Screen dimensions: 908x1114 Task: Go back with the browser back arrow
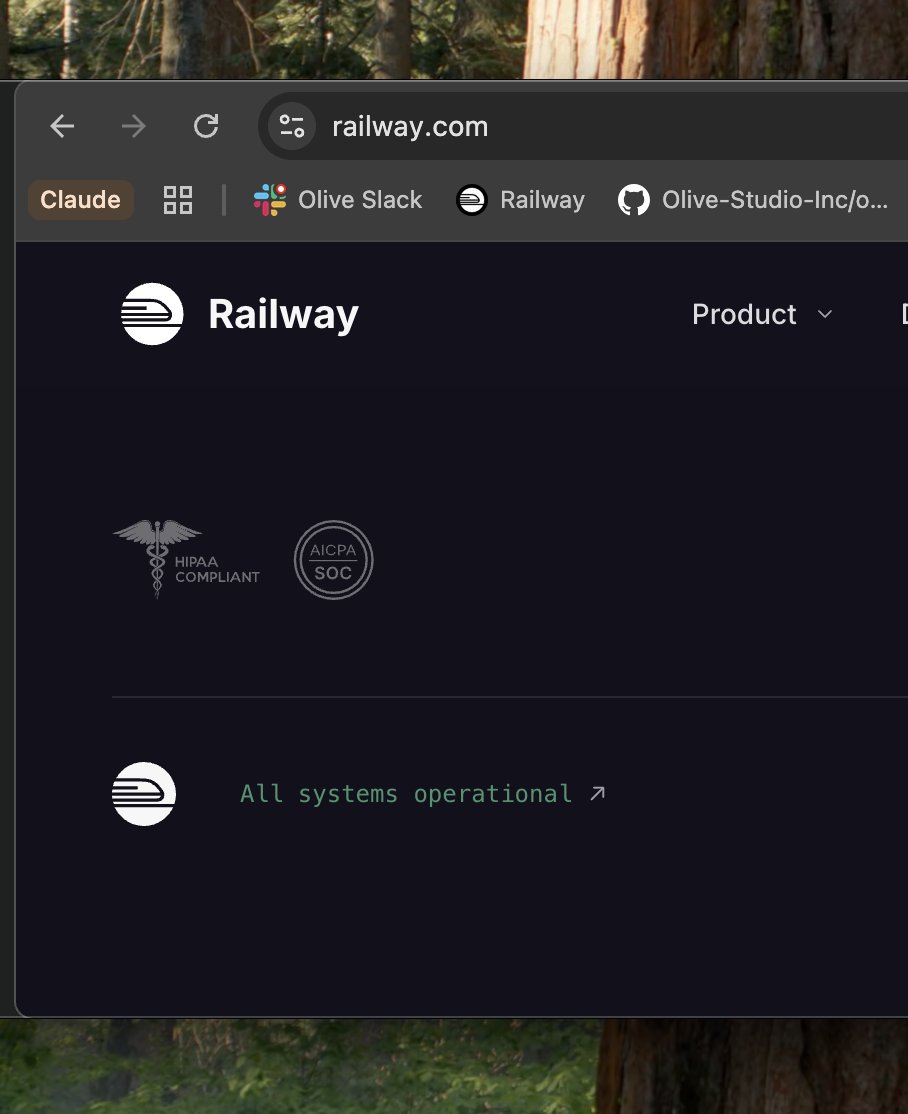pyautogui.click(x=63, y=126)
